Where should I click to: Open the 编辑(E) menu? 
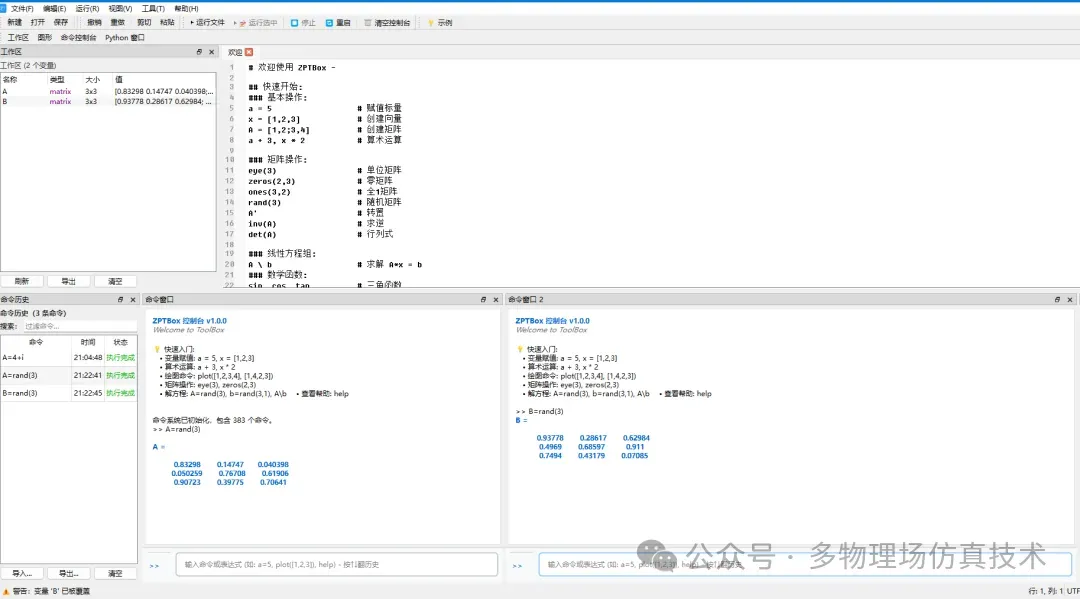pos(54,8)
